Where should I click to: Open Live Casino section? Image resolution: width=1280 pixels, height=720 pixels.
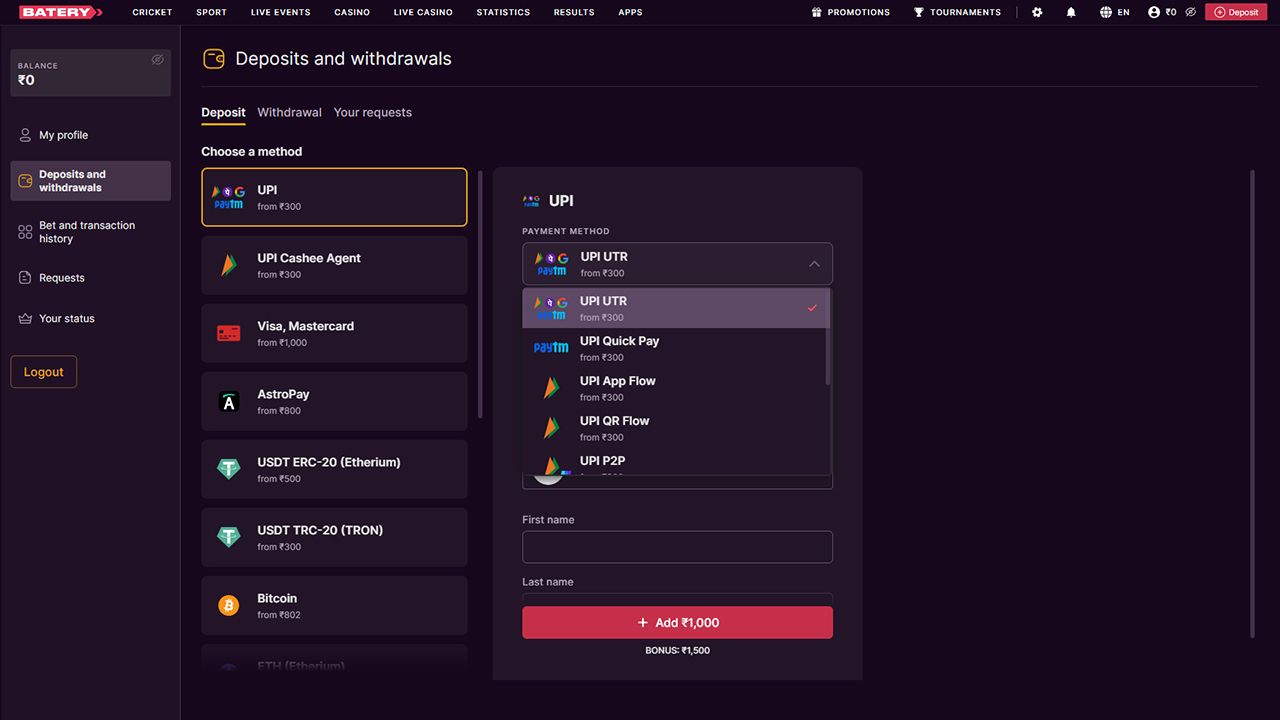[x=423, y=12]
